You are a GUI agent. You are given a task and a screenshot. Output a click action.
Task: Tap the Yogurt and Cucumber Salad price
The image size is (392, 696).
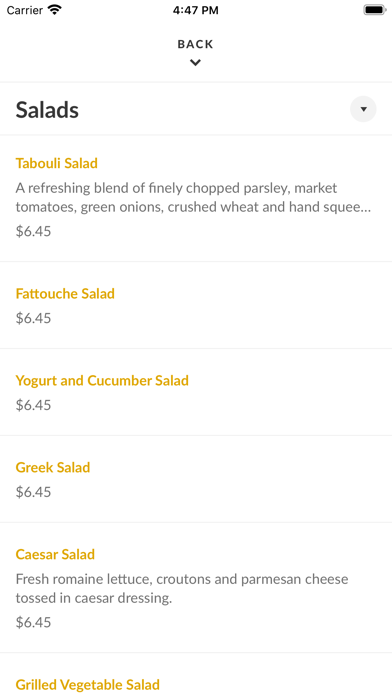coord(33,405)
